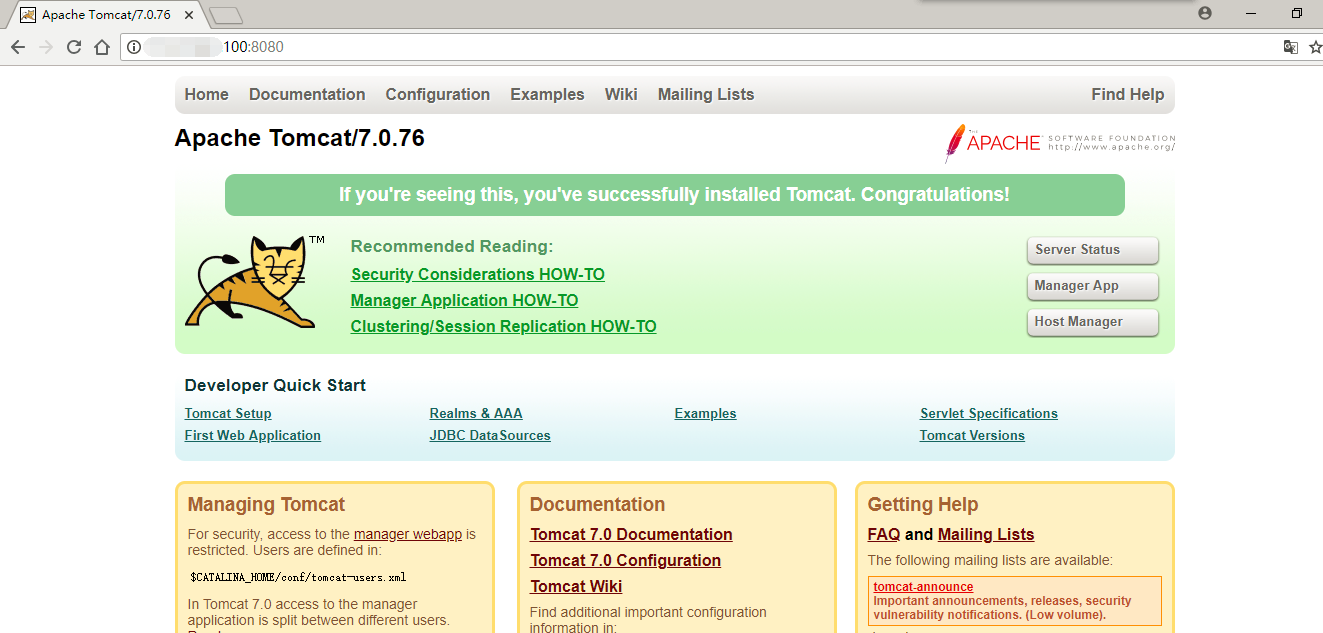
Task: Click Find Help in the navigation bar
Action: [1128, 95]
